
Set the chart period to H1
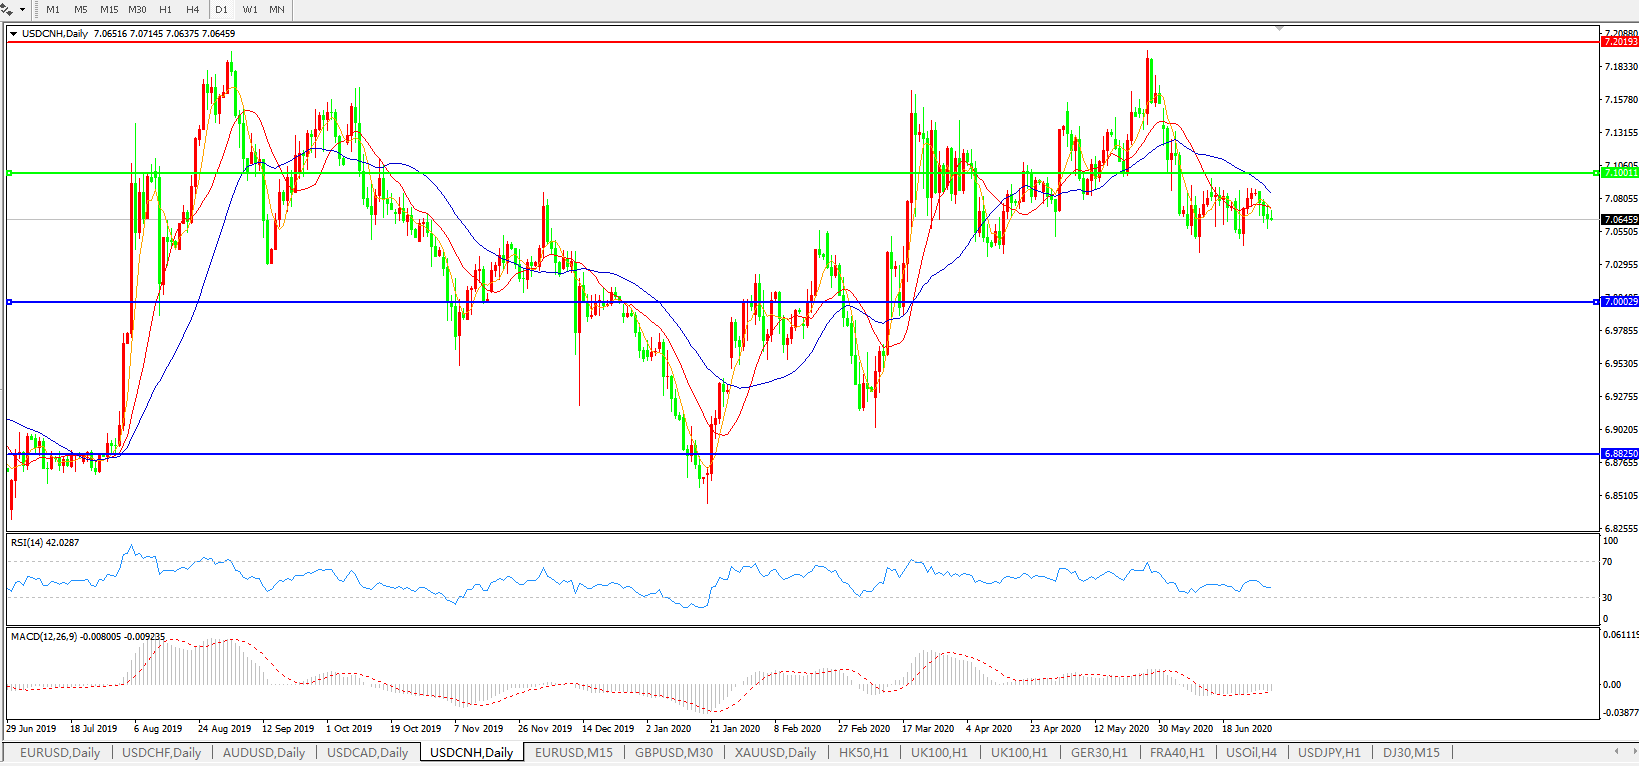[x=165, y=9]
